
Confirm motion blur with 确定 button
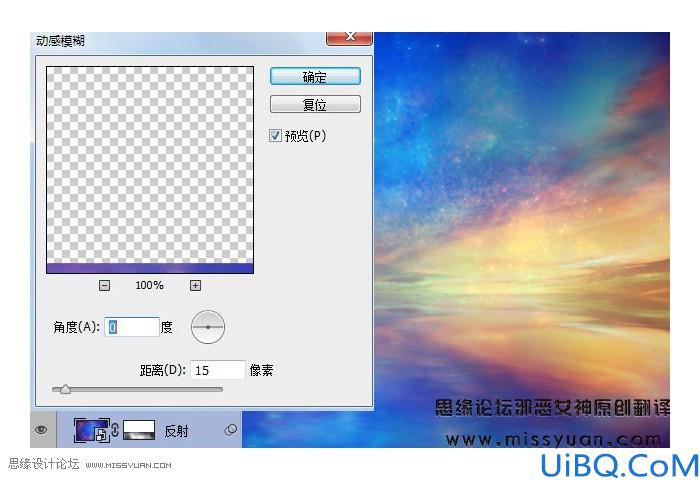pos(315,76)
